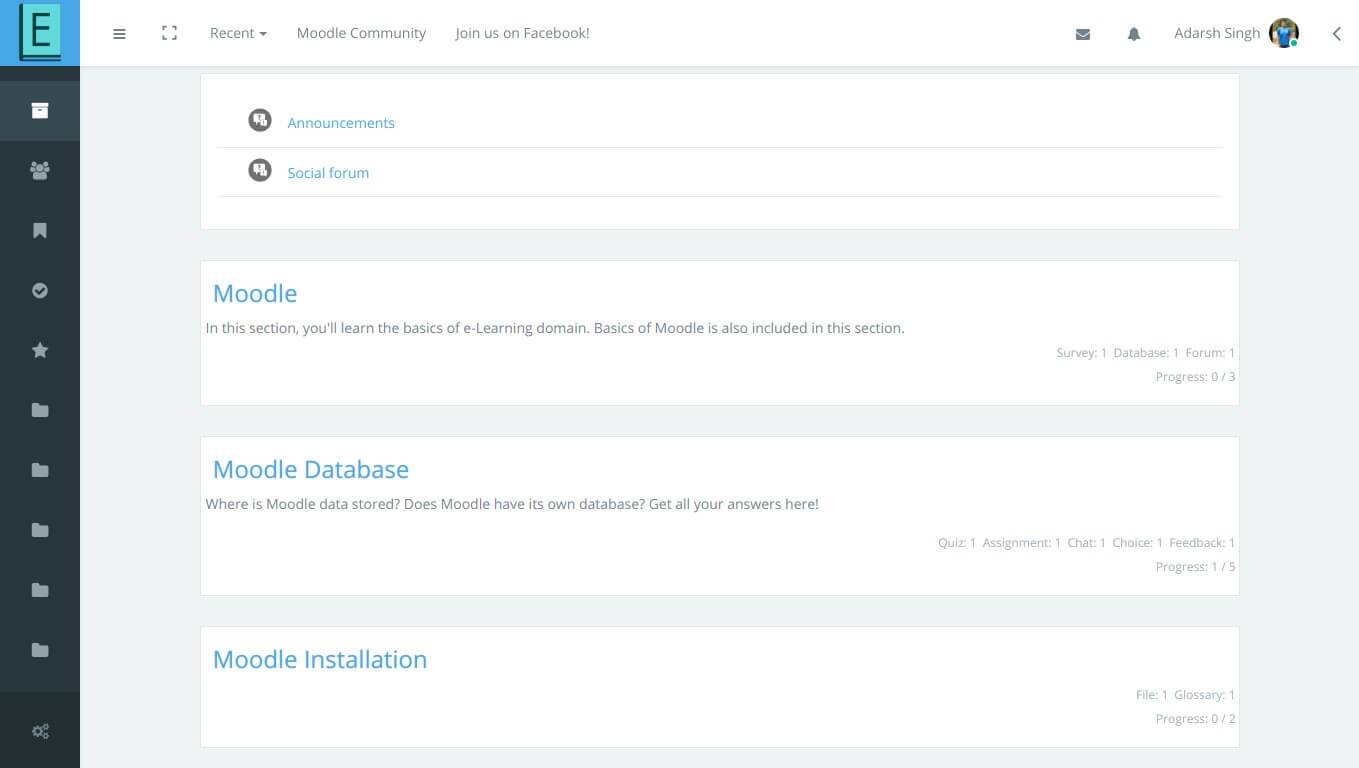Open the notifications bell icon
This screenshot has width=1359, height=768.
click(1133, 34)
